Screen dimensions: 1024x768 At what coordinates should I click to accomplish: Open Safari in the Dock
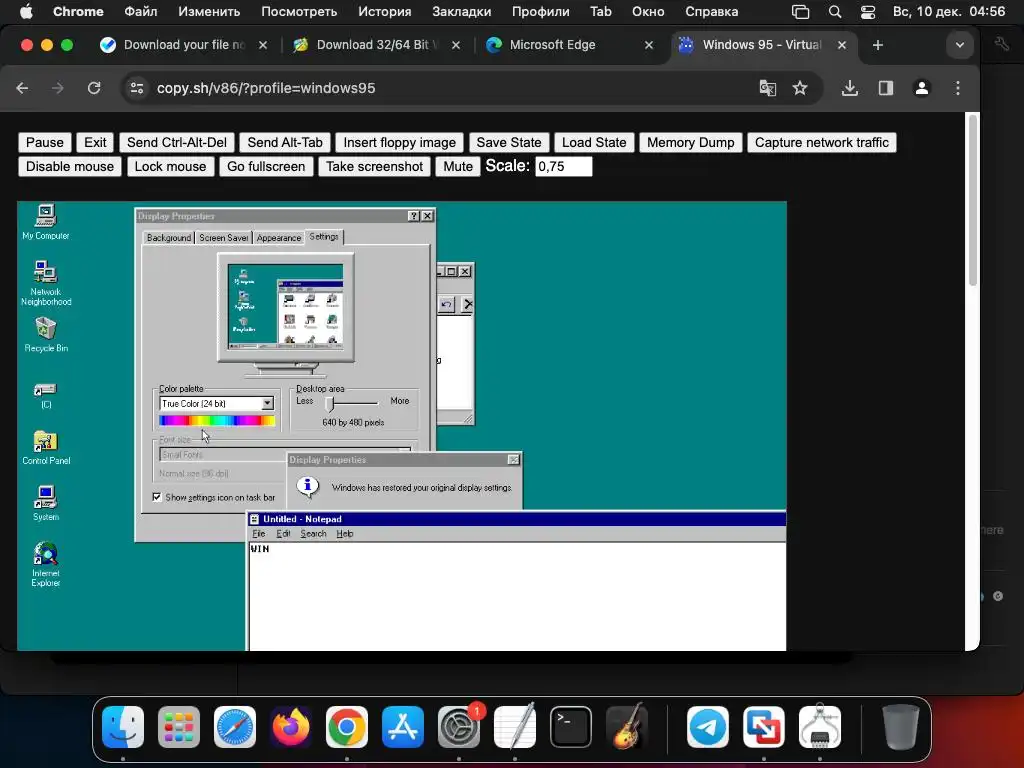pyautogui.click(x=235, y=727)
